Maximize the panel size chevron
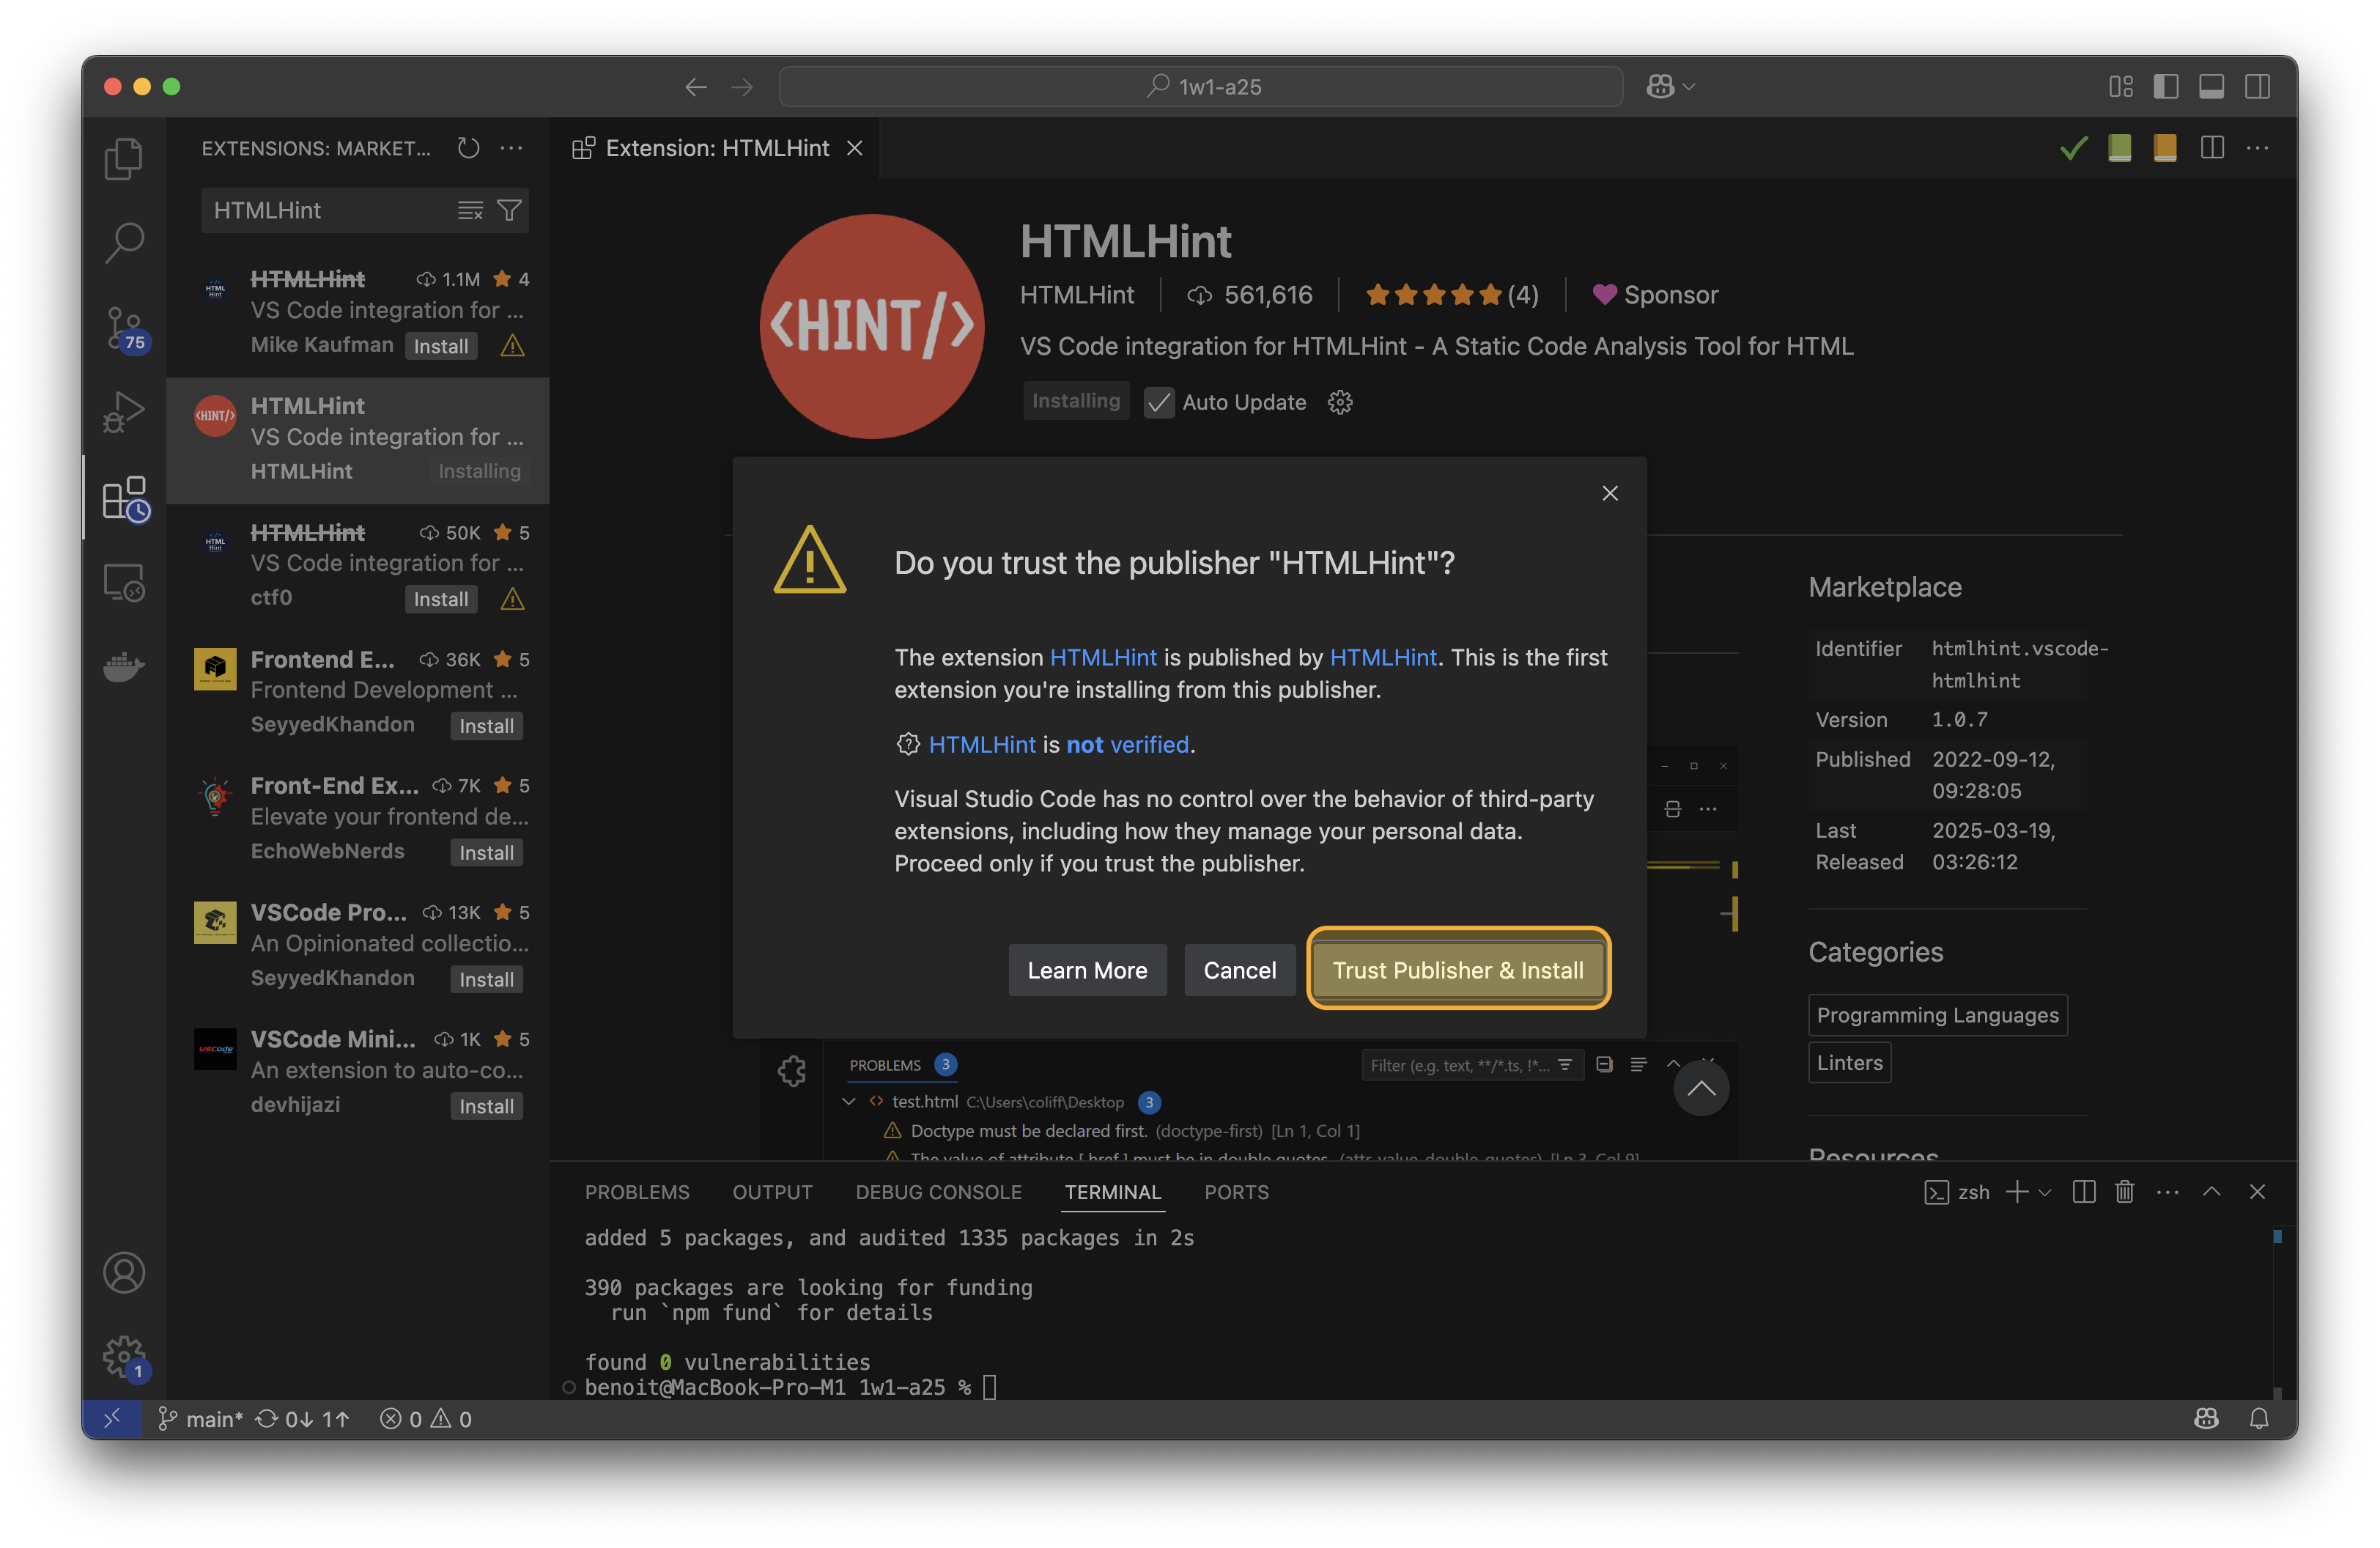2380x1548 pixels. click(2212, 1192)
